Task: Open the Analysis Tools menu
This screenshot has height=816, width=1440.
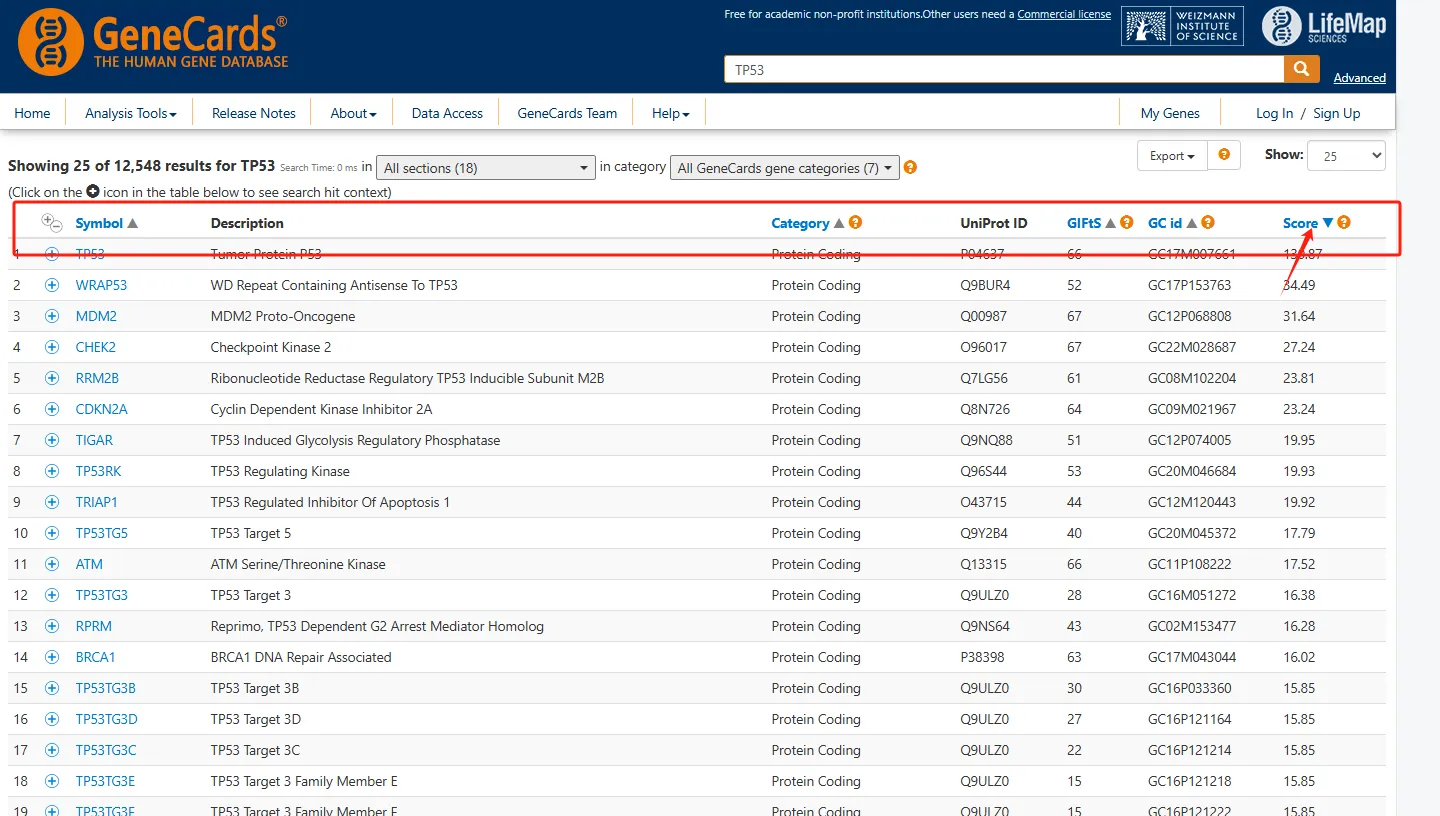Action: [x=130, y=113]
